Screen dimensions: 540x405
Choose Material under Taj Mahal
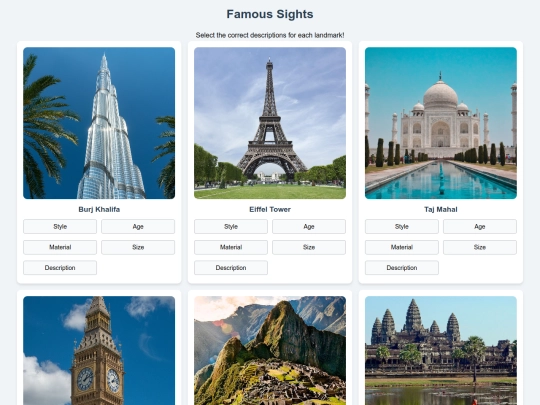[402, 247]
